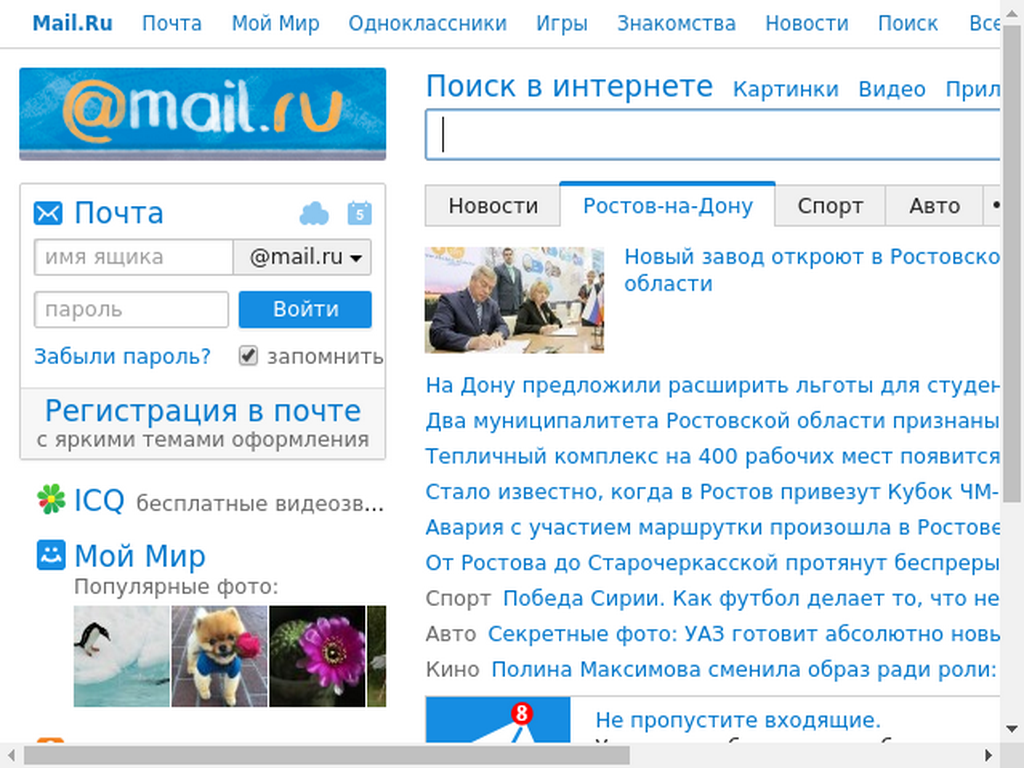Open Полина Максимова headline
The height and width of the screenshot is (768, 1024).
point(744,669)
